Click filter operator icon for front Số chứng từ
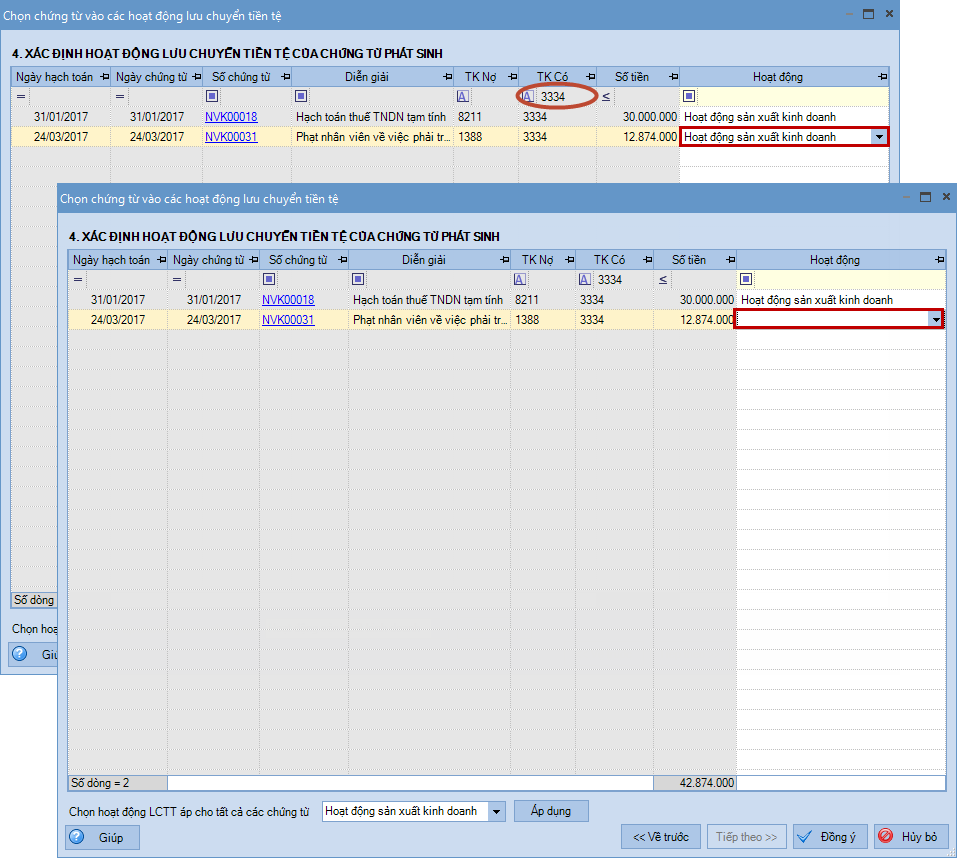Viewport: 957px width, 858px height. click(x=269, y=280)
